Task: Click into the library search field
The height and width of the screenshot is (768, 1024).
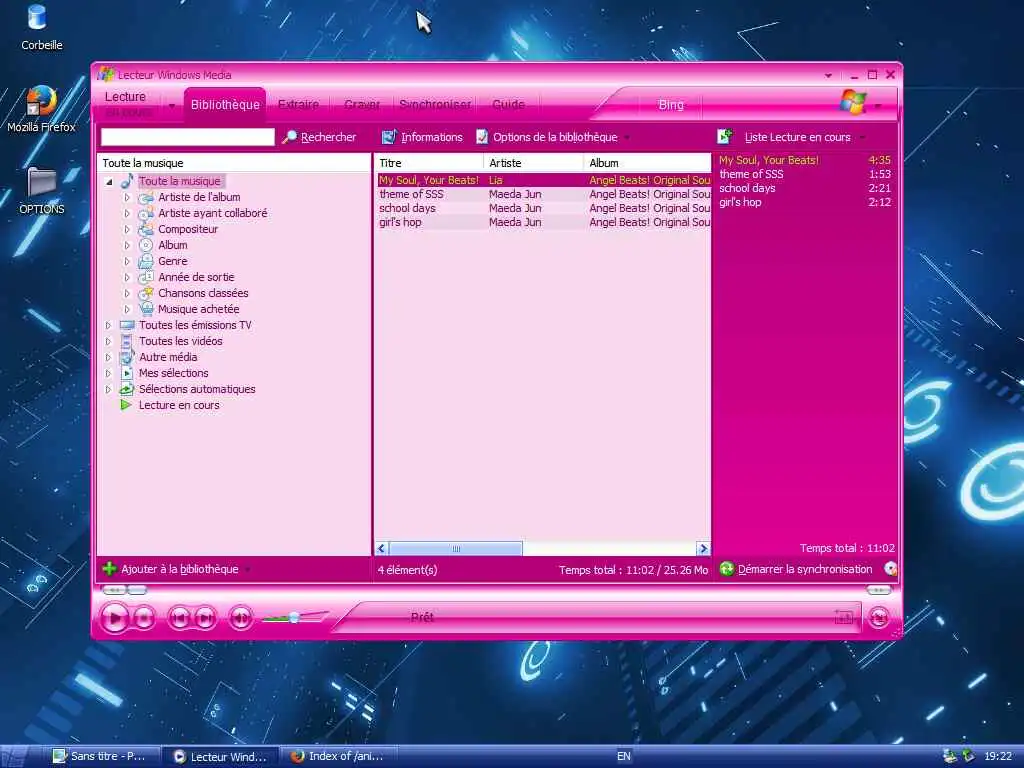Action: 187,136
